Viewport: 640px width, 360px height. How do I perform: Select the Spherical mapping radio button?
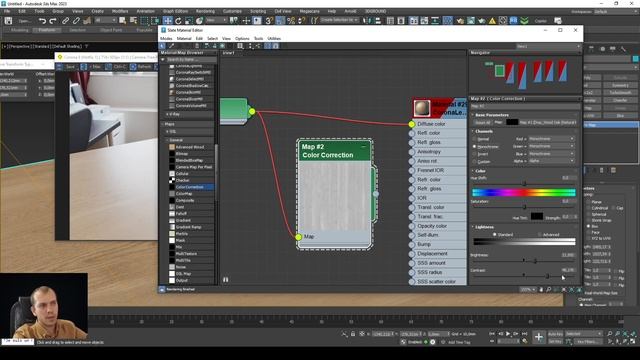(x=589, y=214)
